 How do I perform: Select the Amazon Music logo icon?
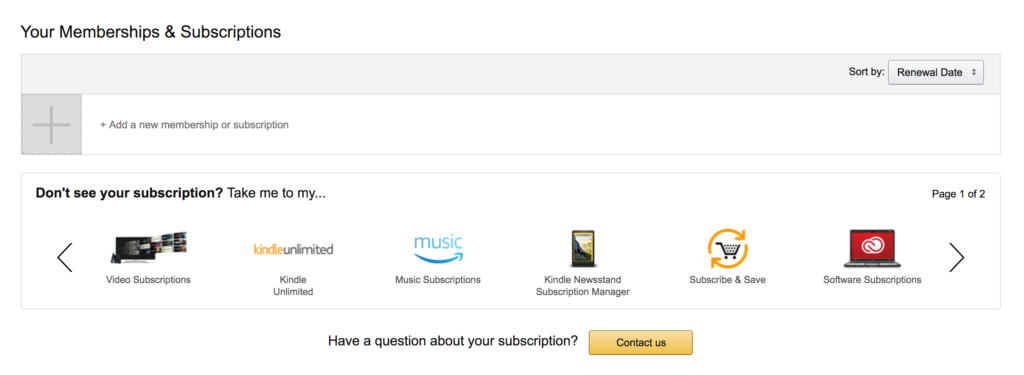point(438,248)
